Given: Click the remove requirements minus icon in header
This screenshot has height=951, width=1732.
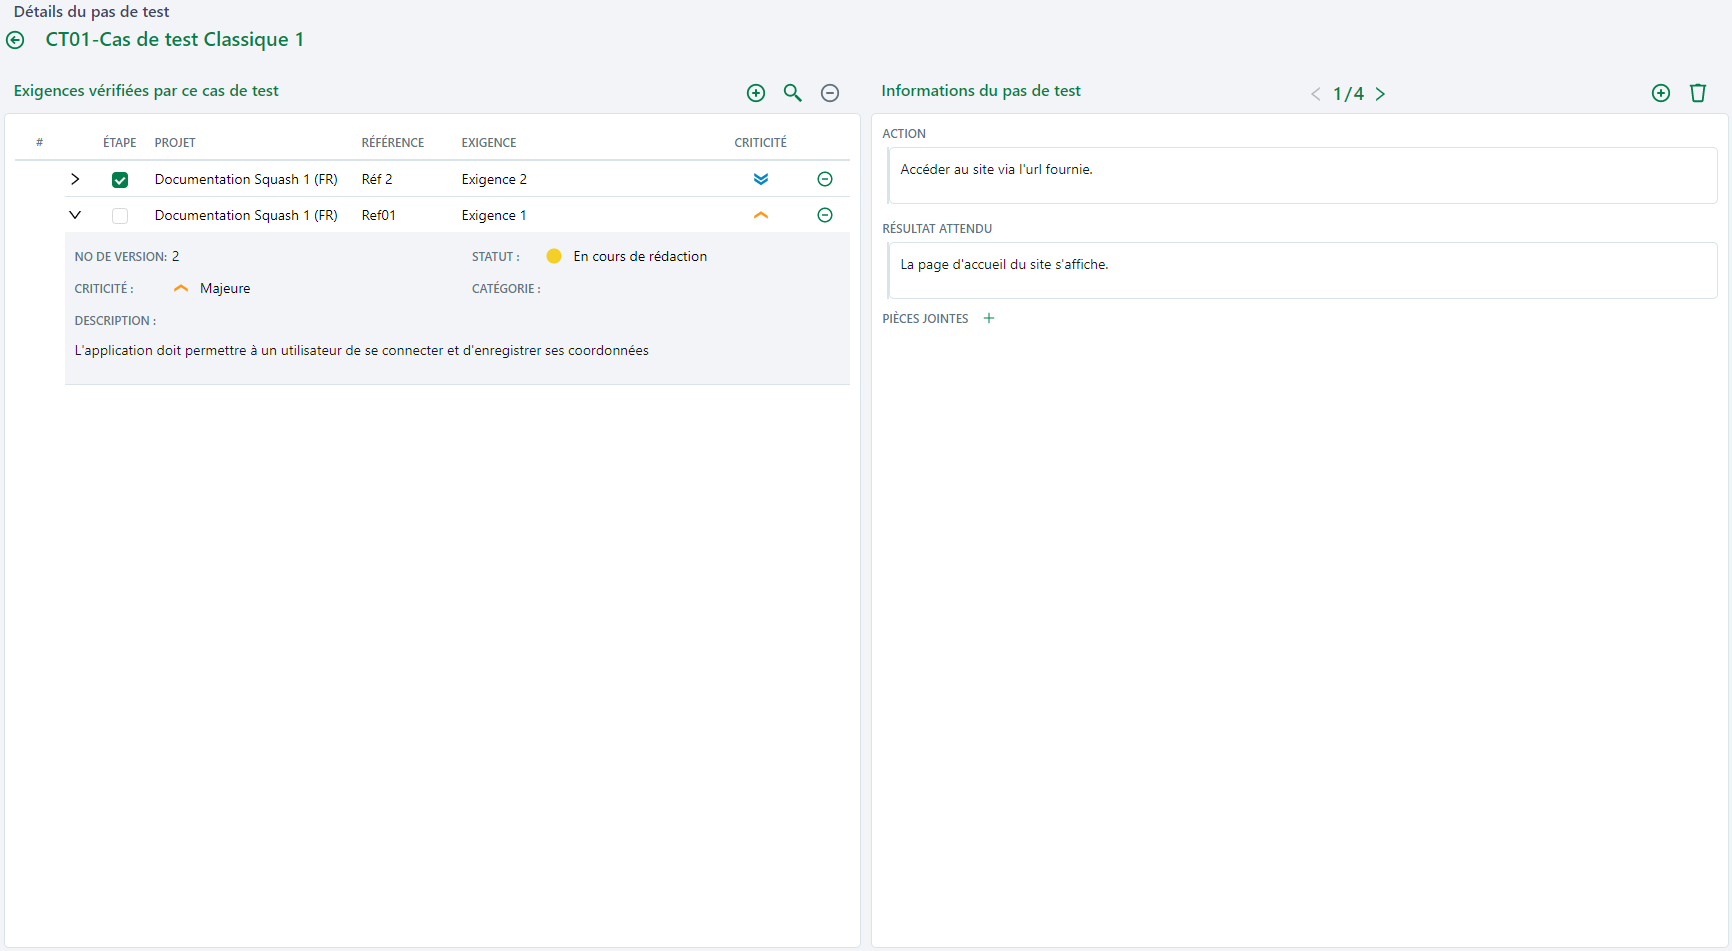Looking at the screenshot, I should [x=829, y=93].
